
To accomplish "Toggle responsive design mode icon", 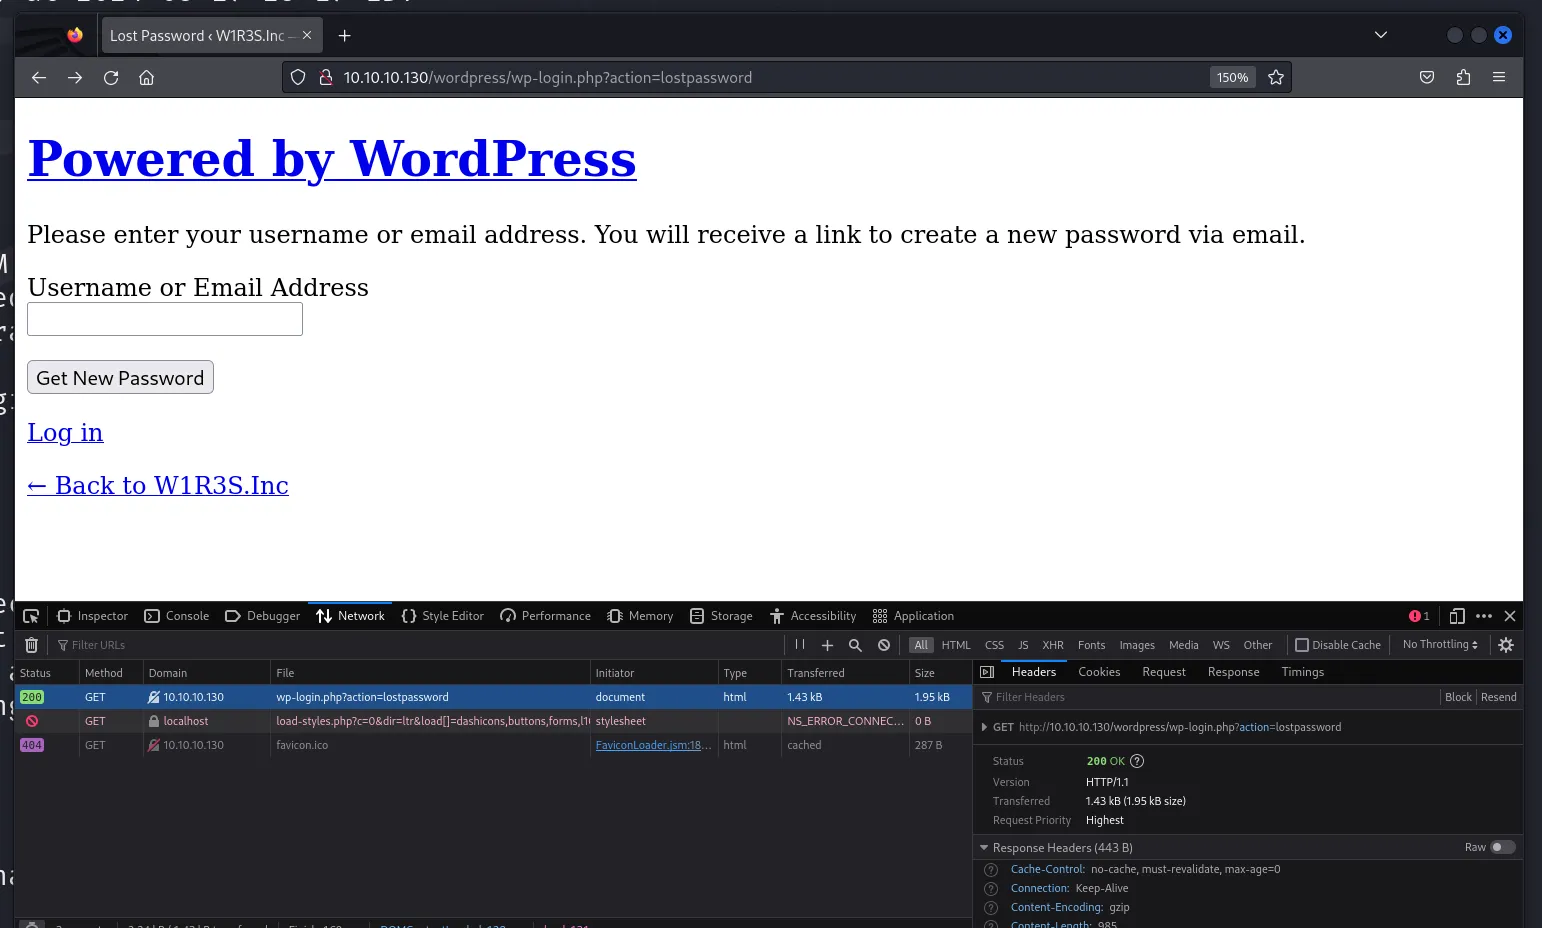I will (x=1457, y=616).
